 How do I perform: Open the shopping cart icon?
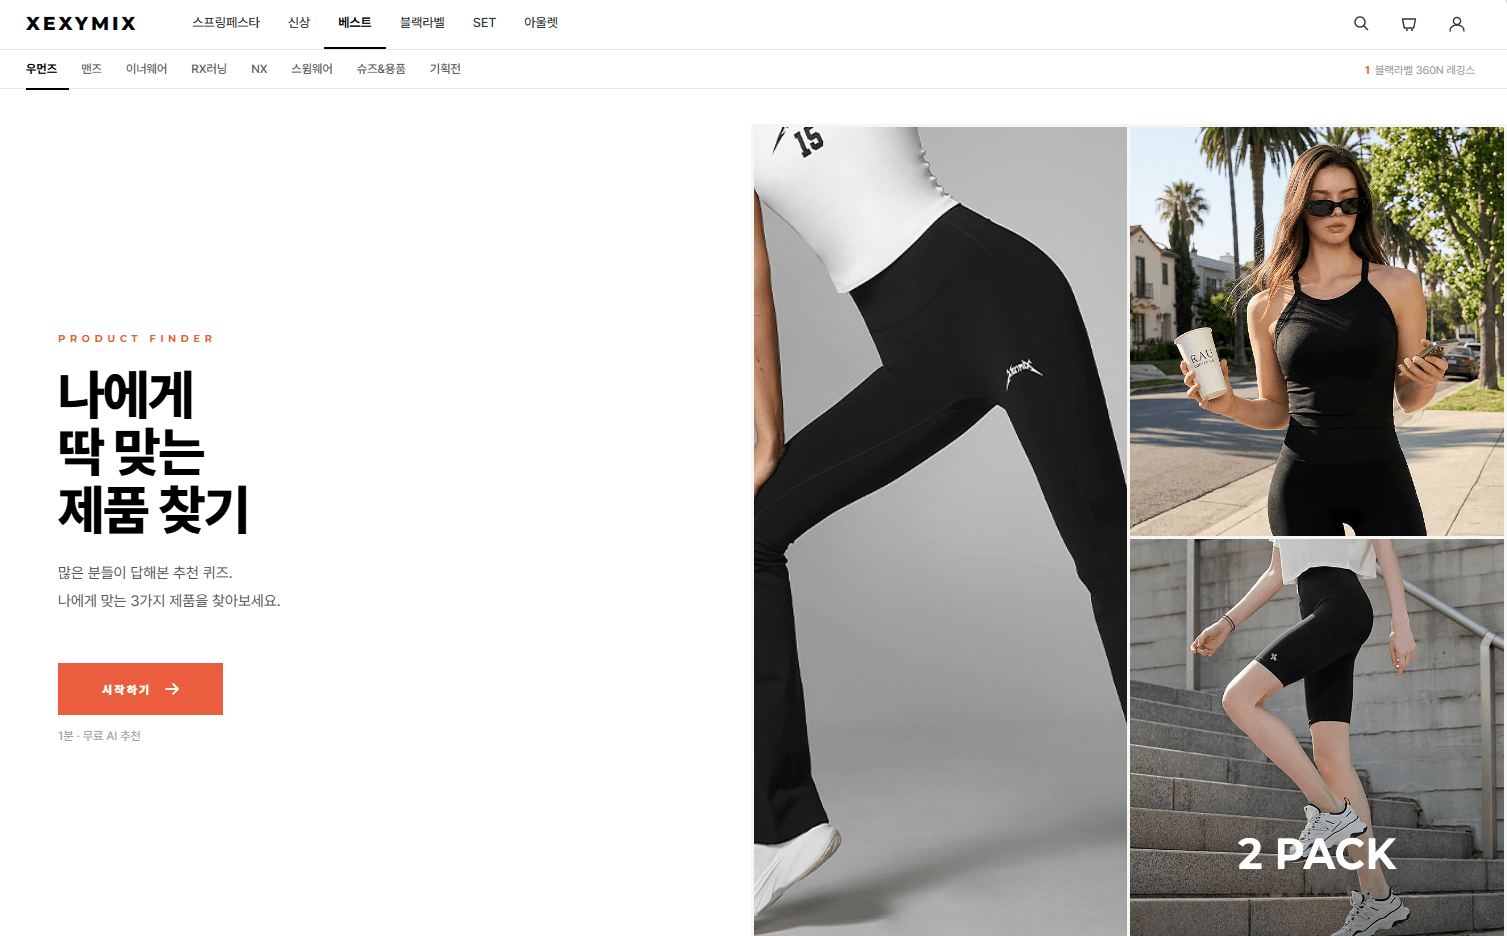[1409, 23]
